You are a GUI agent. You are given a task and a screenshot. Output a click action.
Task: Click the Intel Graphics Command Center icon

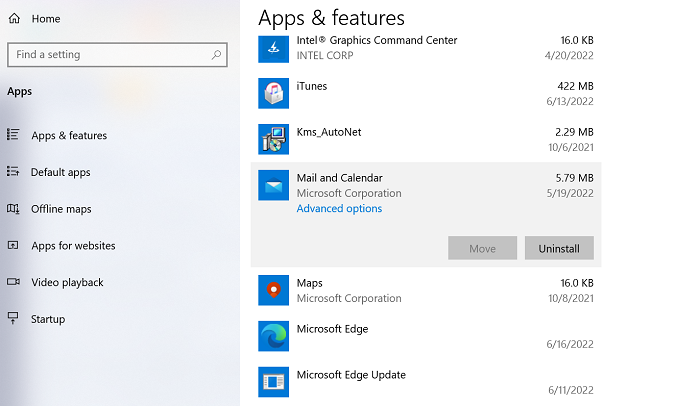[273, 48]
